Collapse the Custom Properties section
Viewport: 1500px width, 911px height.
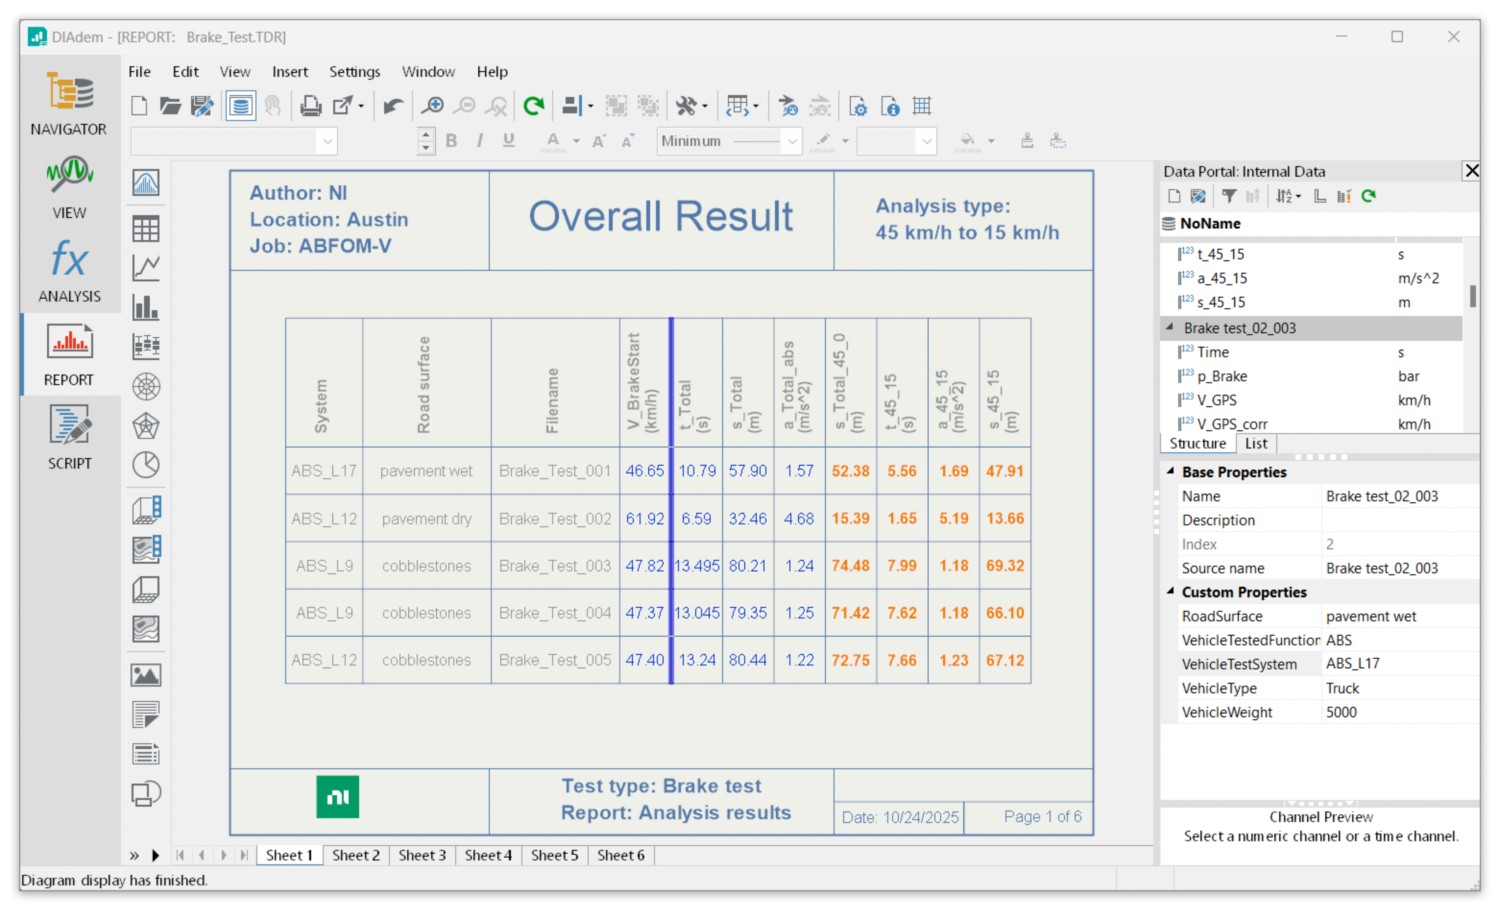pos(1170,591)
